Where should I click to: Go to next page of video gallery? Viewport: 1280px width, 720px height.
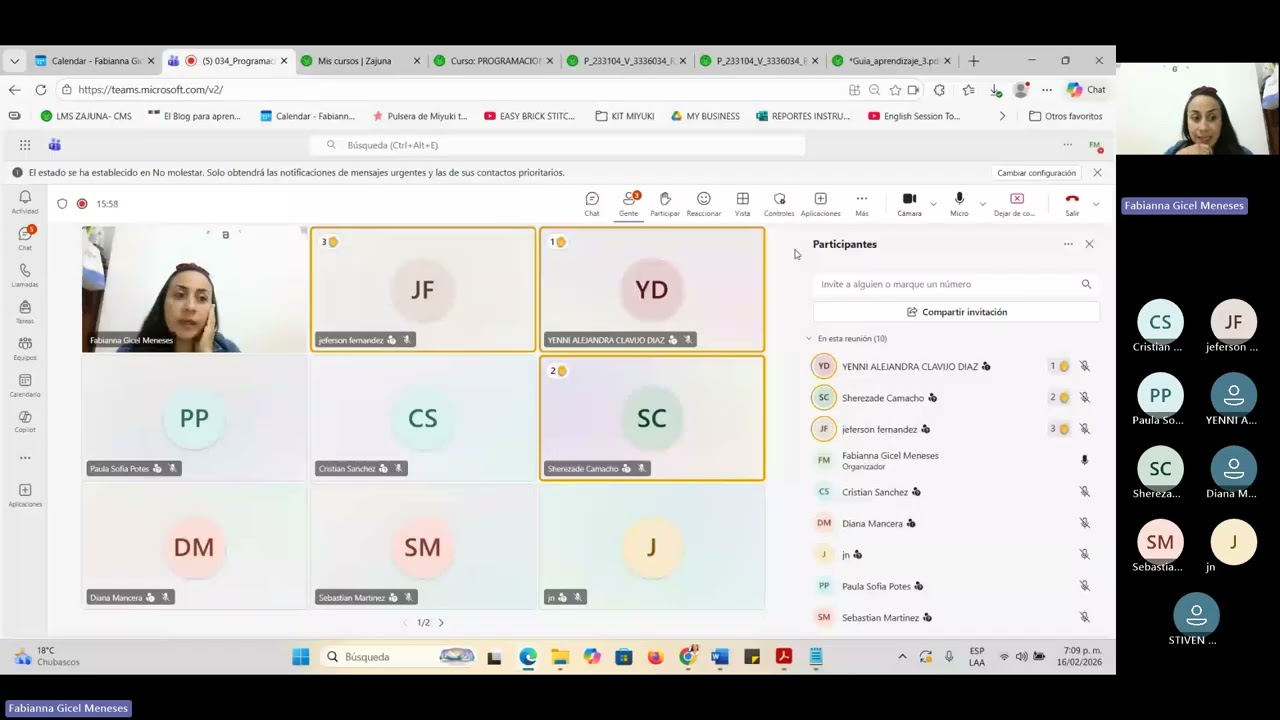(x=441, y=622)
